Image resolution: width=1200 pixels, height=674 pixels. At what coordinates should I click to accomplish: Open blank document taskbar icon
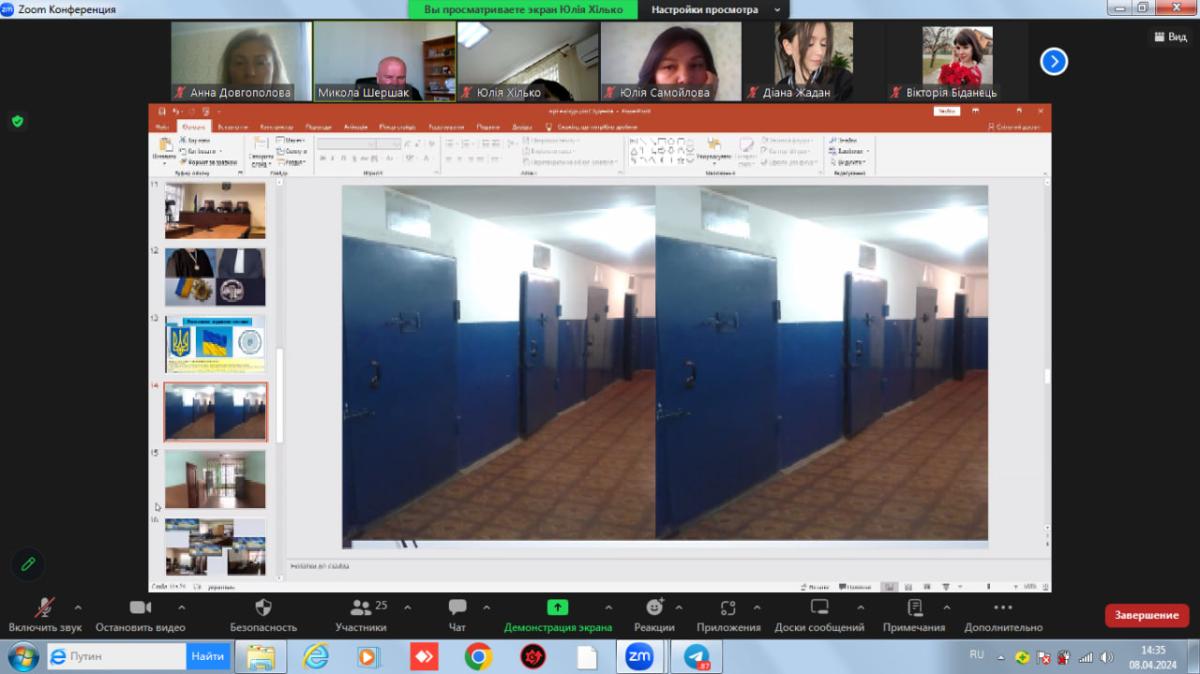(x=586, y=657)
